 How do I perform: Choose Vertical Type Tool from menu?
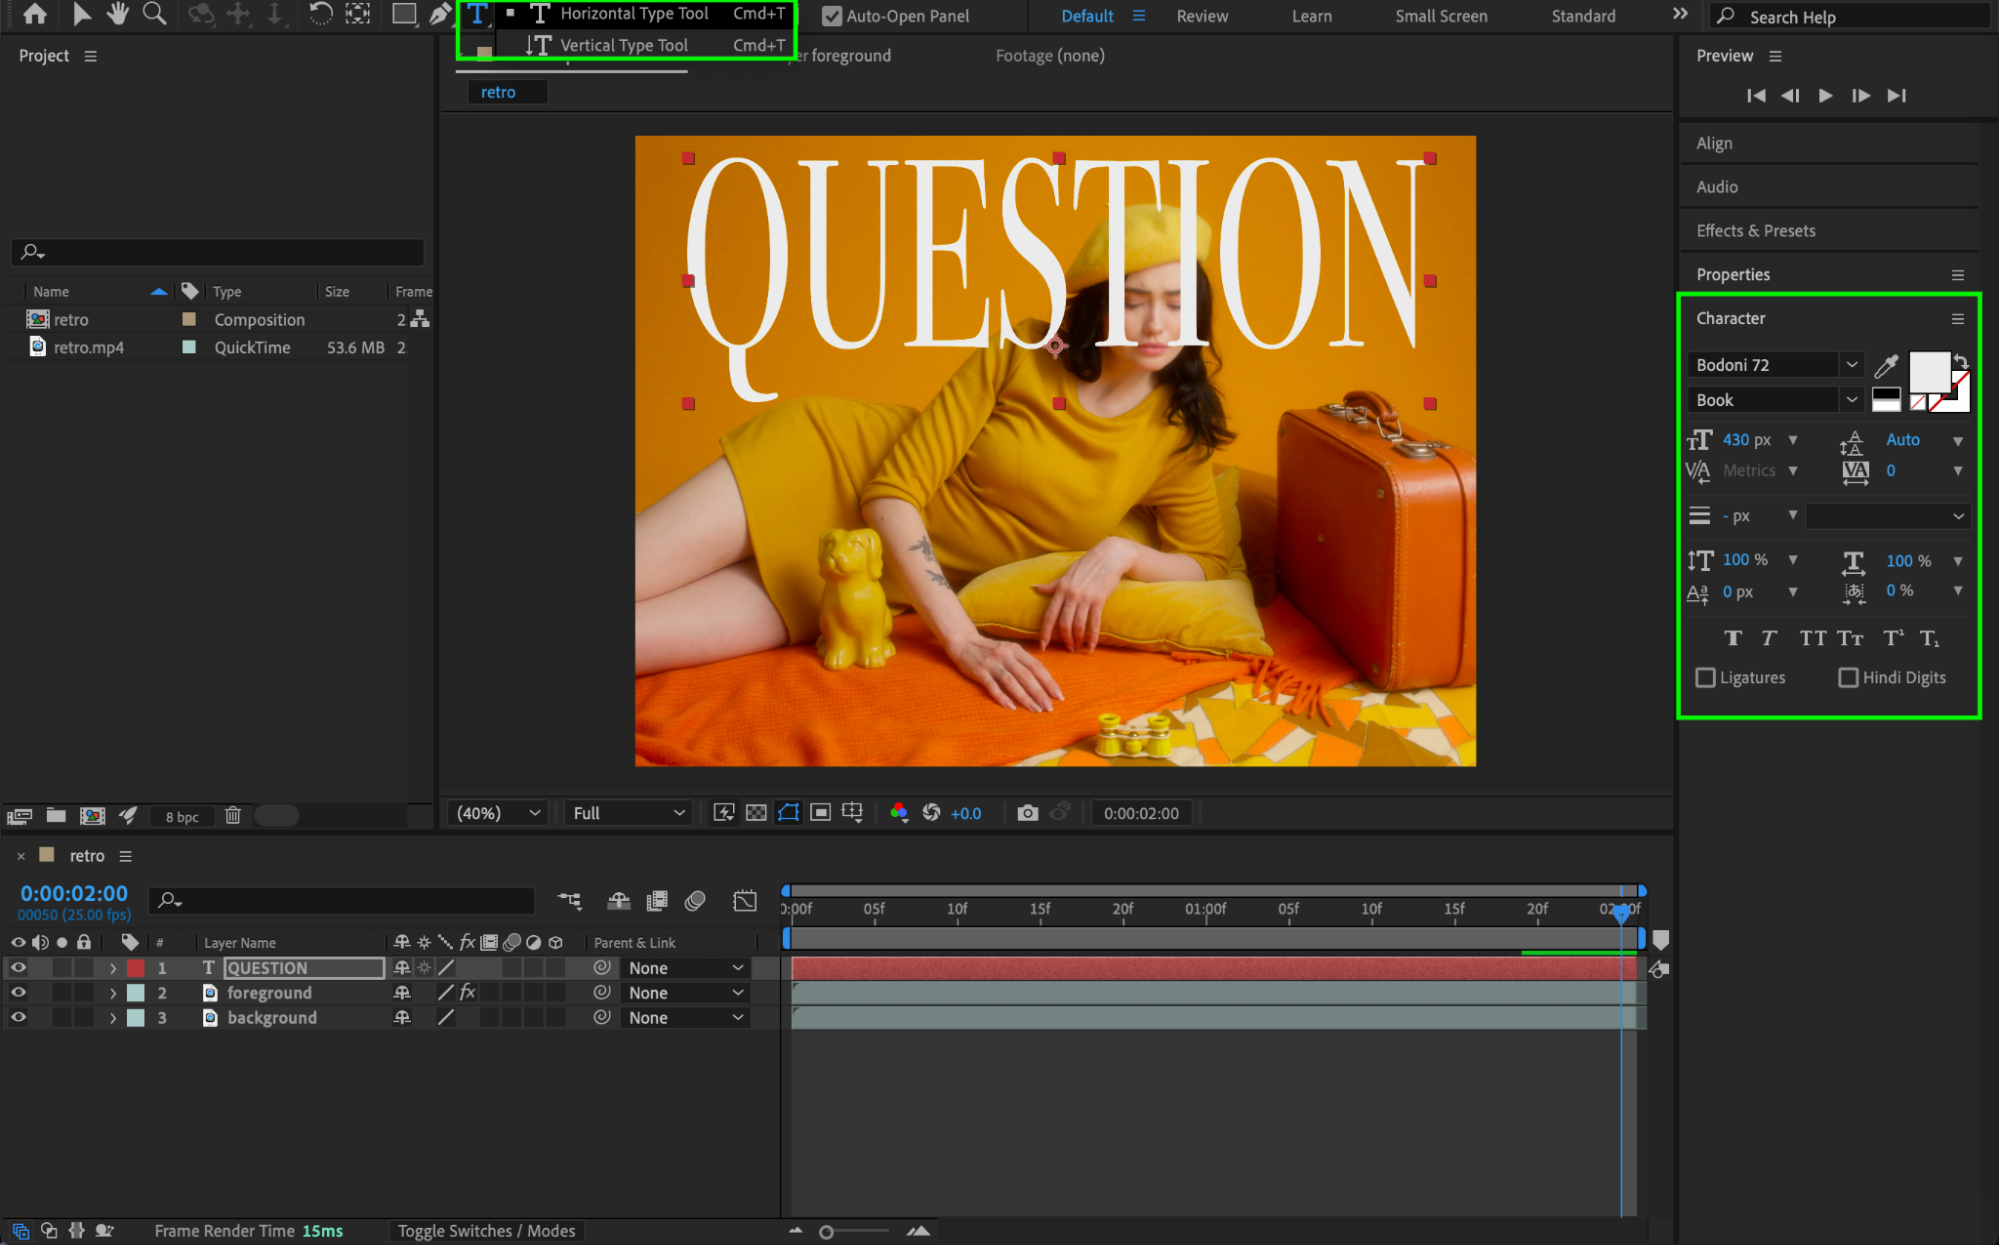623,45
